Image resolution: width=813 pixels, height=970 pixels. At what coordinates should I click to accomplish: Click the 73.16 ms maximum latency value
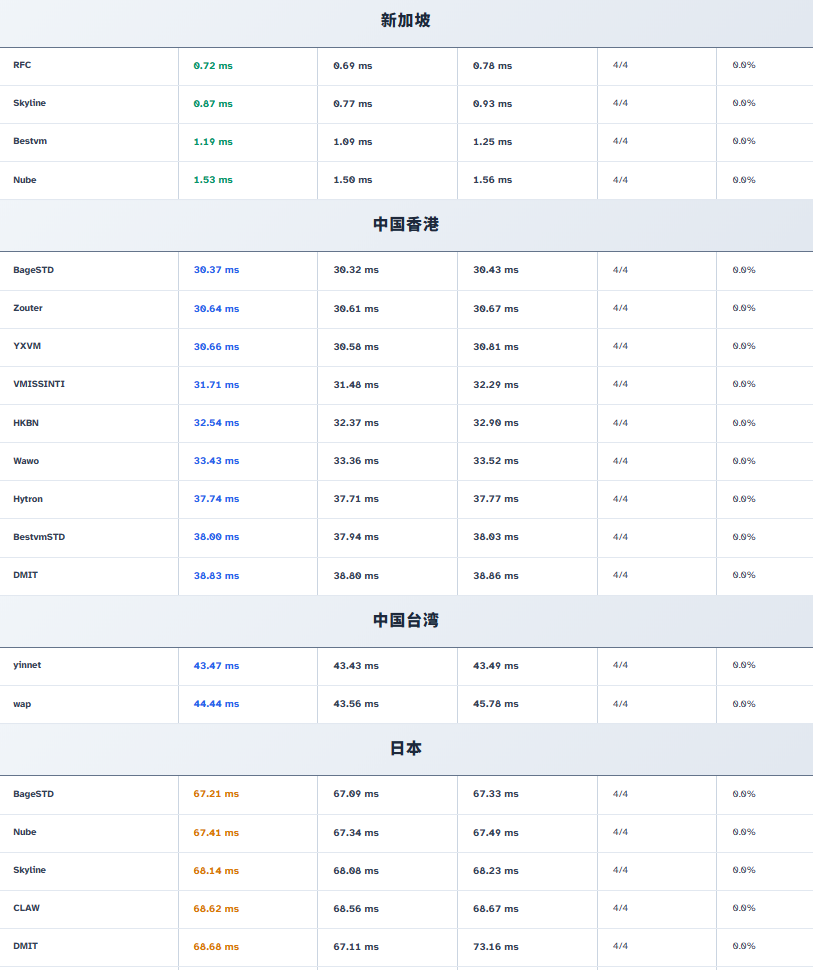pos(496,946)
